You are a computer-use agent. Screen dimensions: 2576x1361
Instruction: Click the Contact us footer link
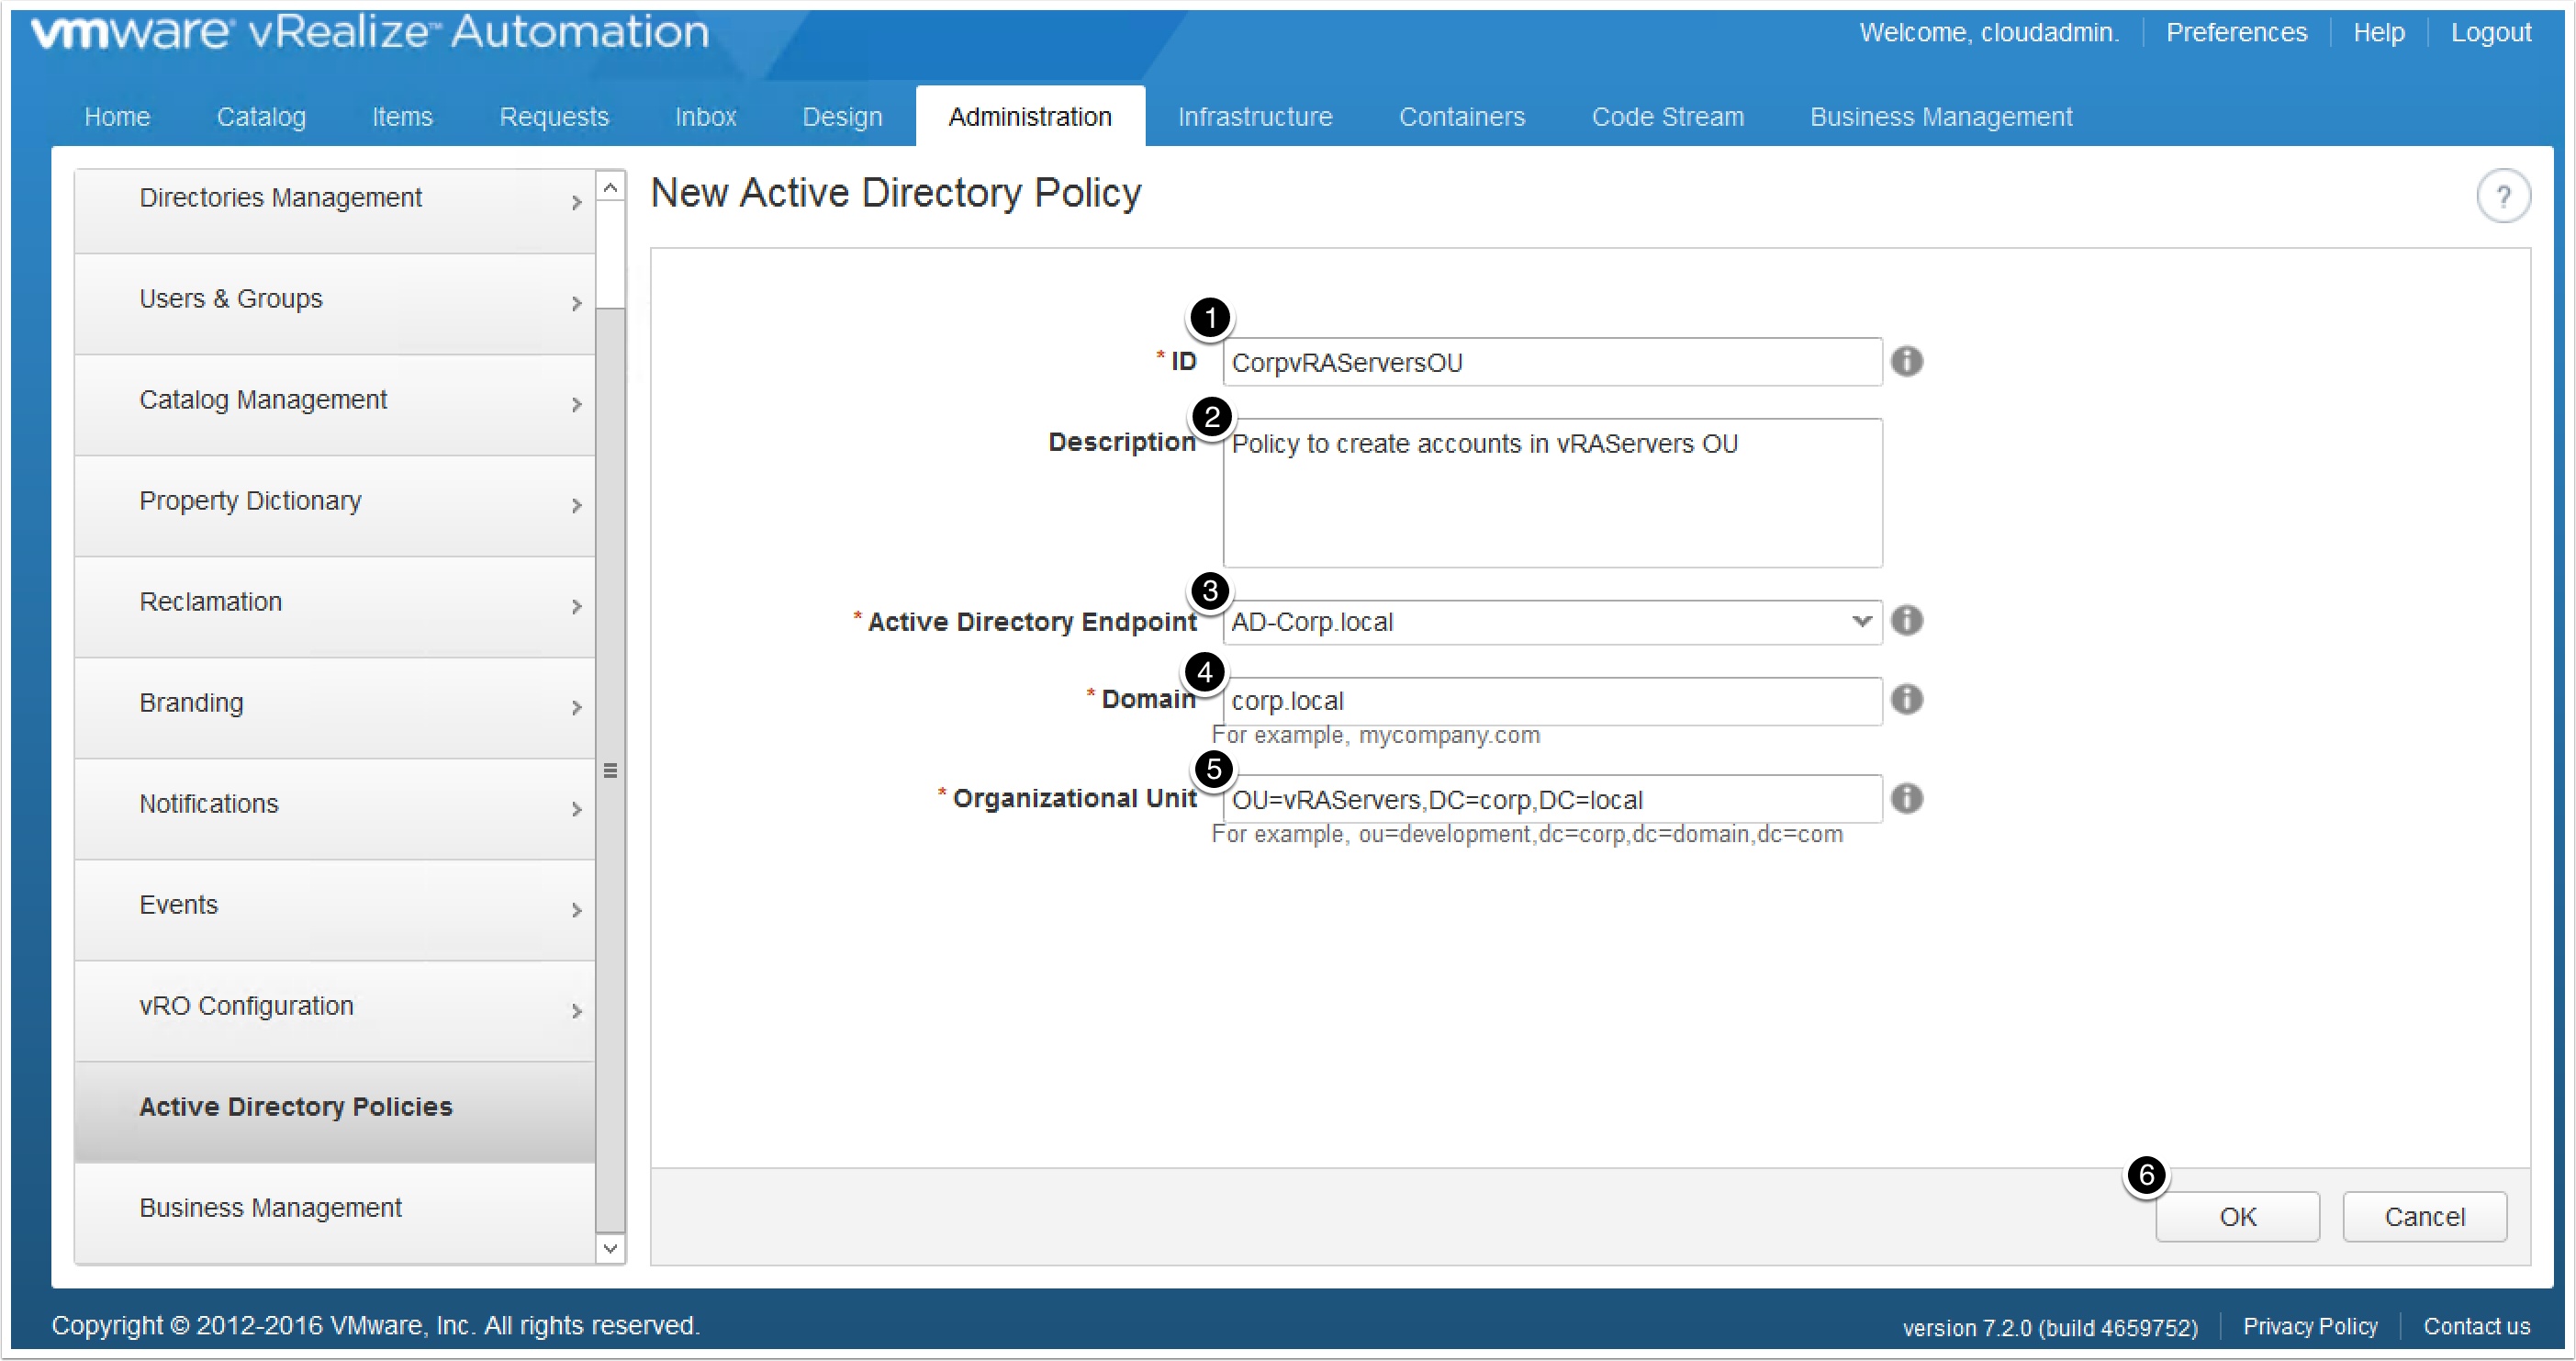coord(2476,1326)
